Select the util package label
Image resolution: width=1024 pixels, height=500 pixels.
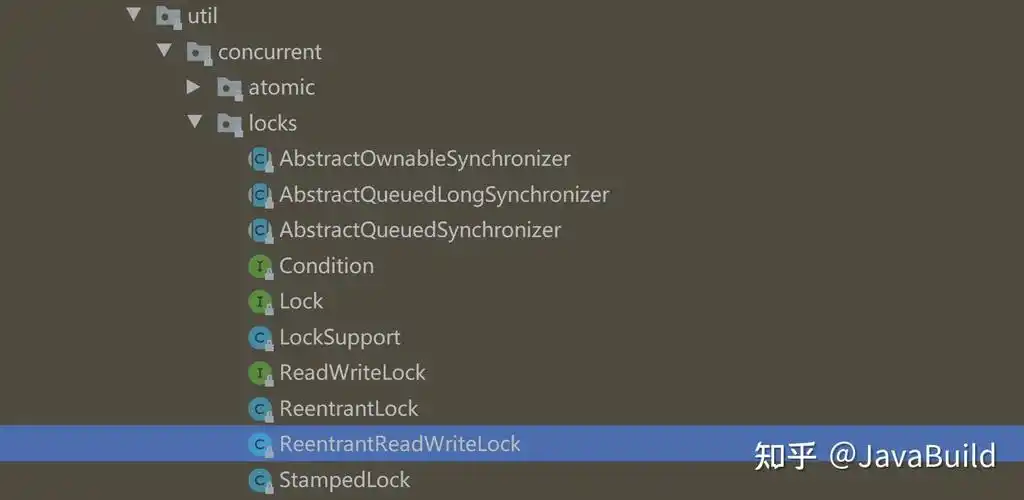(x=202, y=16)
